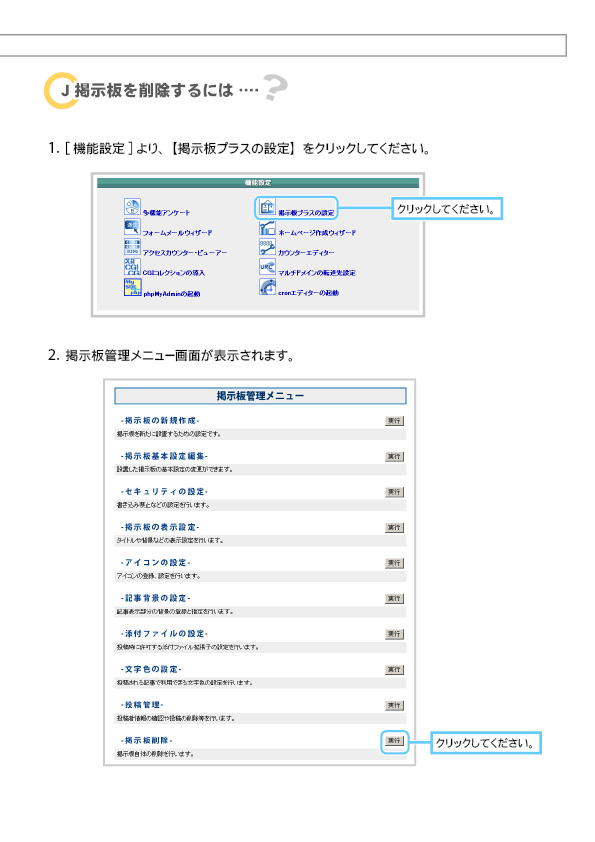
Task: Click the 多機能アンケート survey icon
Action: [x=132, y=207]
